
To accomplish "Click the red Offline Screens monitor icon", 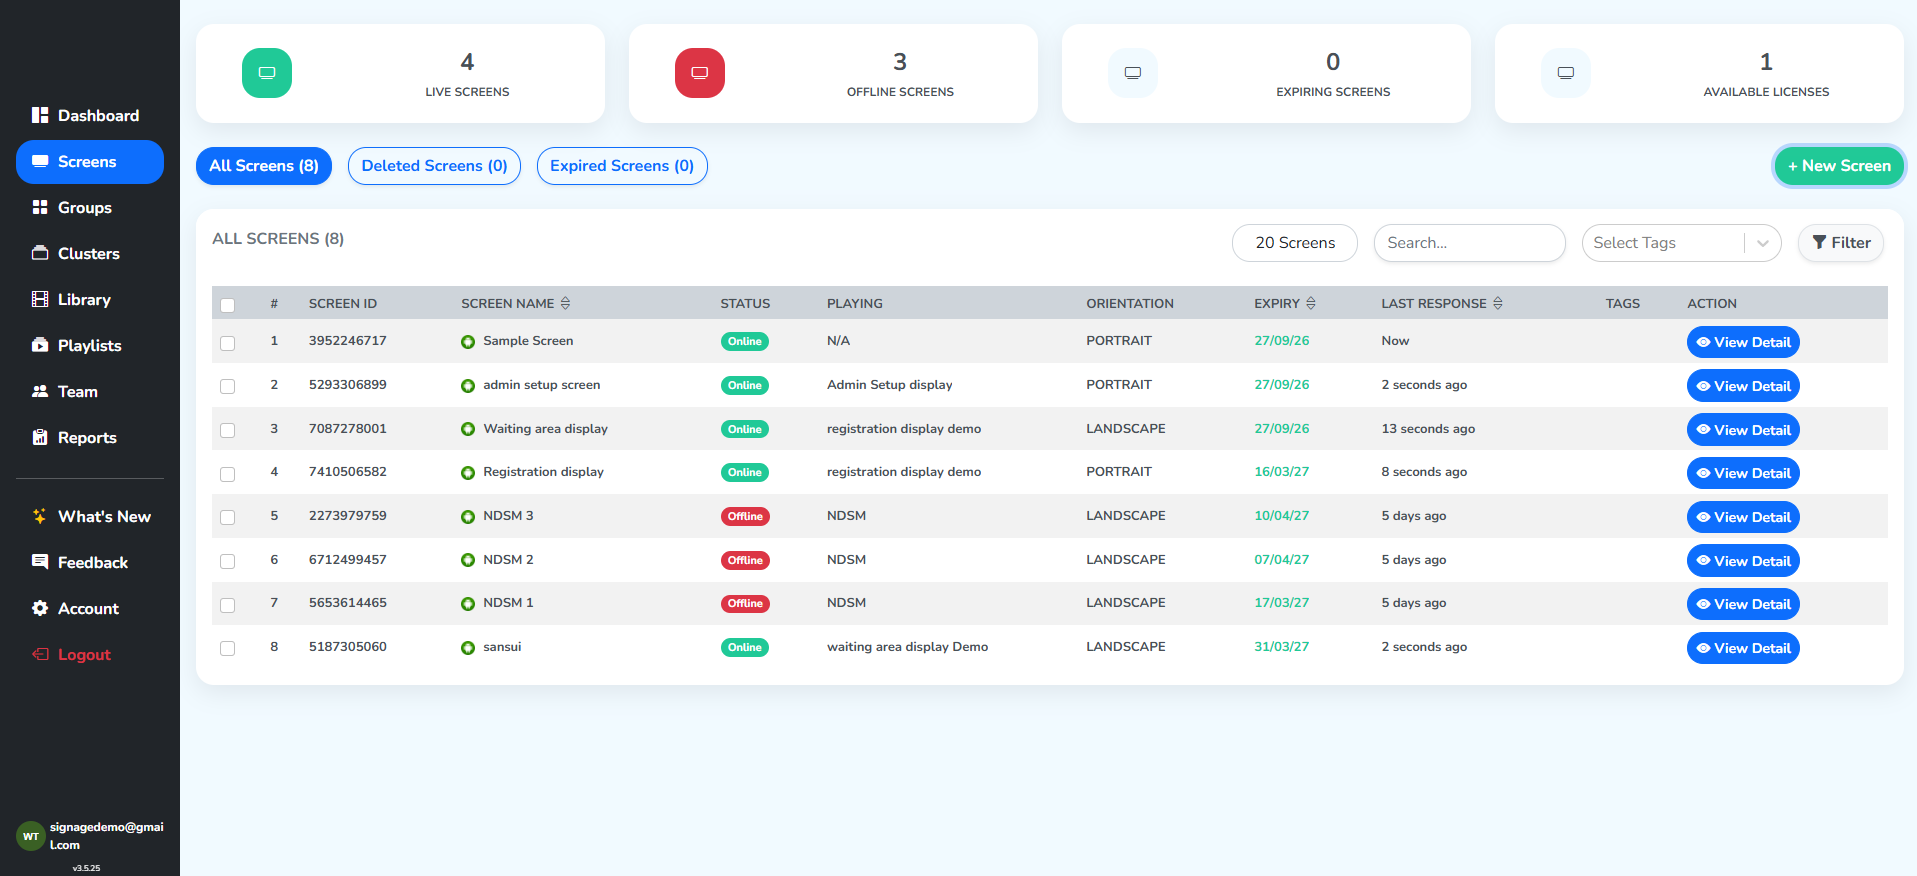I will pos(700,73).
